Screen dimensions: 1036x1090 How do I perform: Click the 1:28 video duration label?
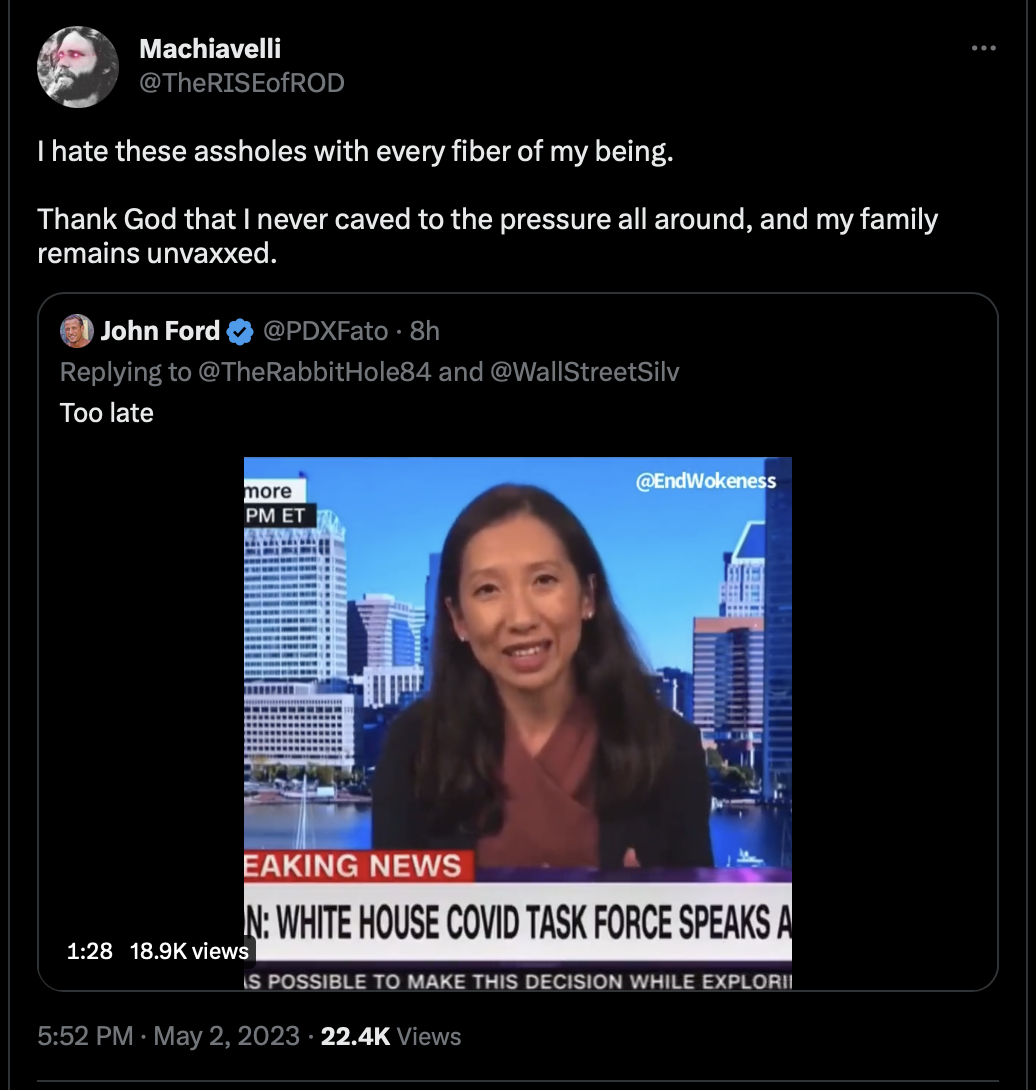pos(90,951)
